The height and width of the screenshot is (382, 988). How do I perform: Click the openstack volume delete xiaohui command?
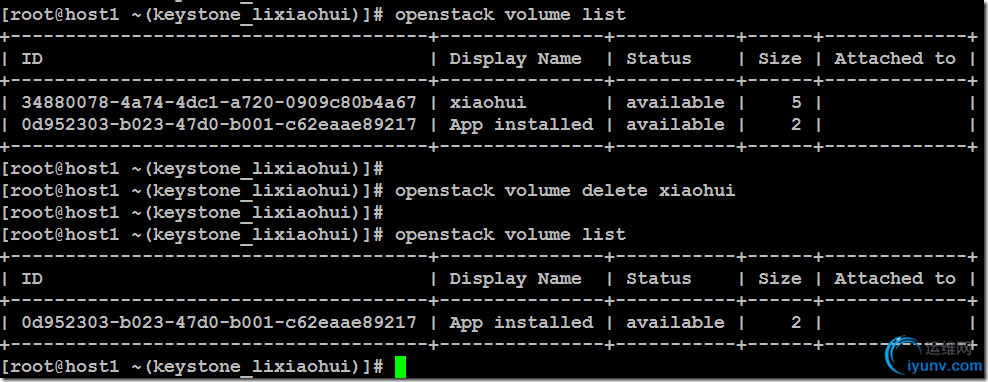565,190
